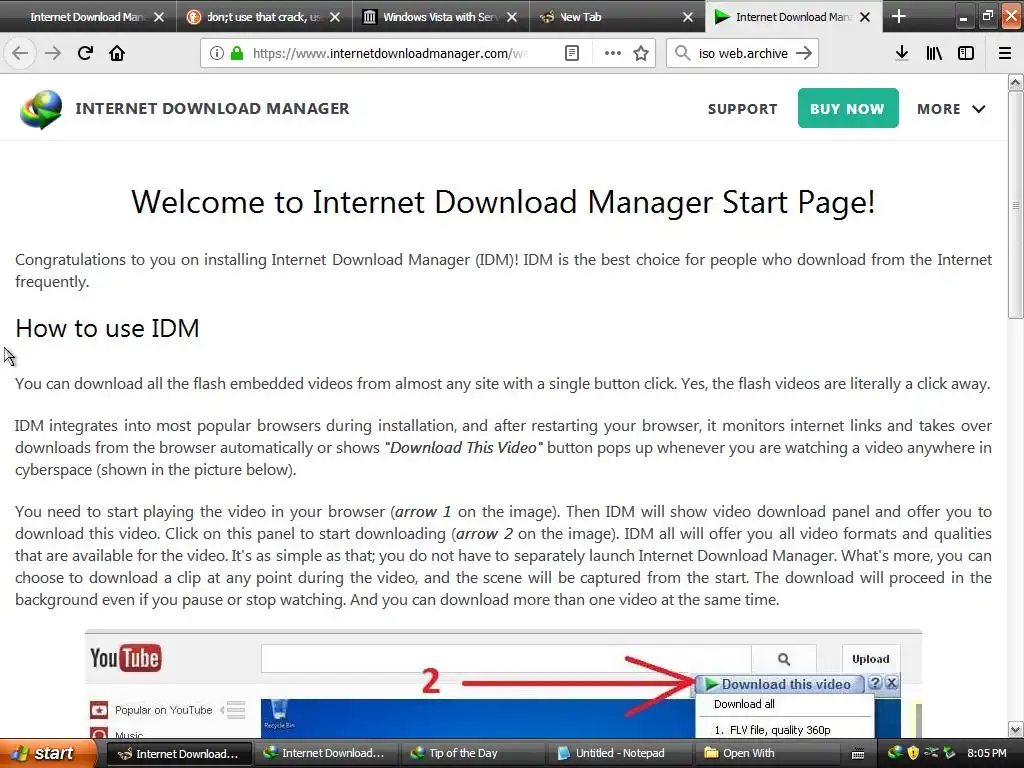1024x768 pixels.
Task: Switch to the New Tab tab
Action: pos(616,17)
